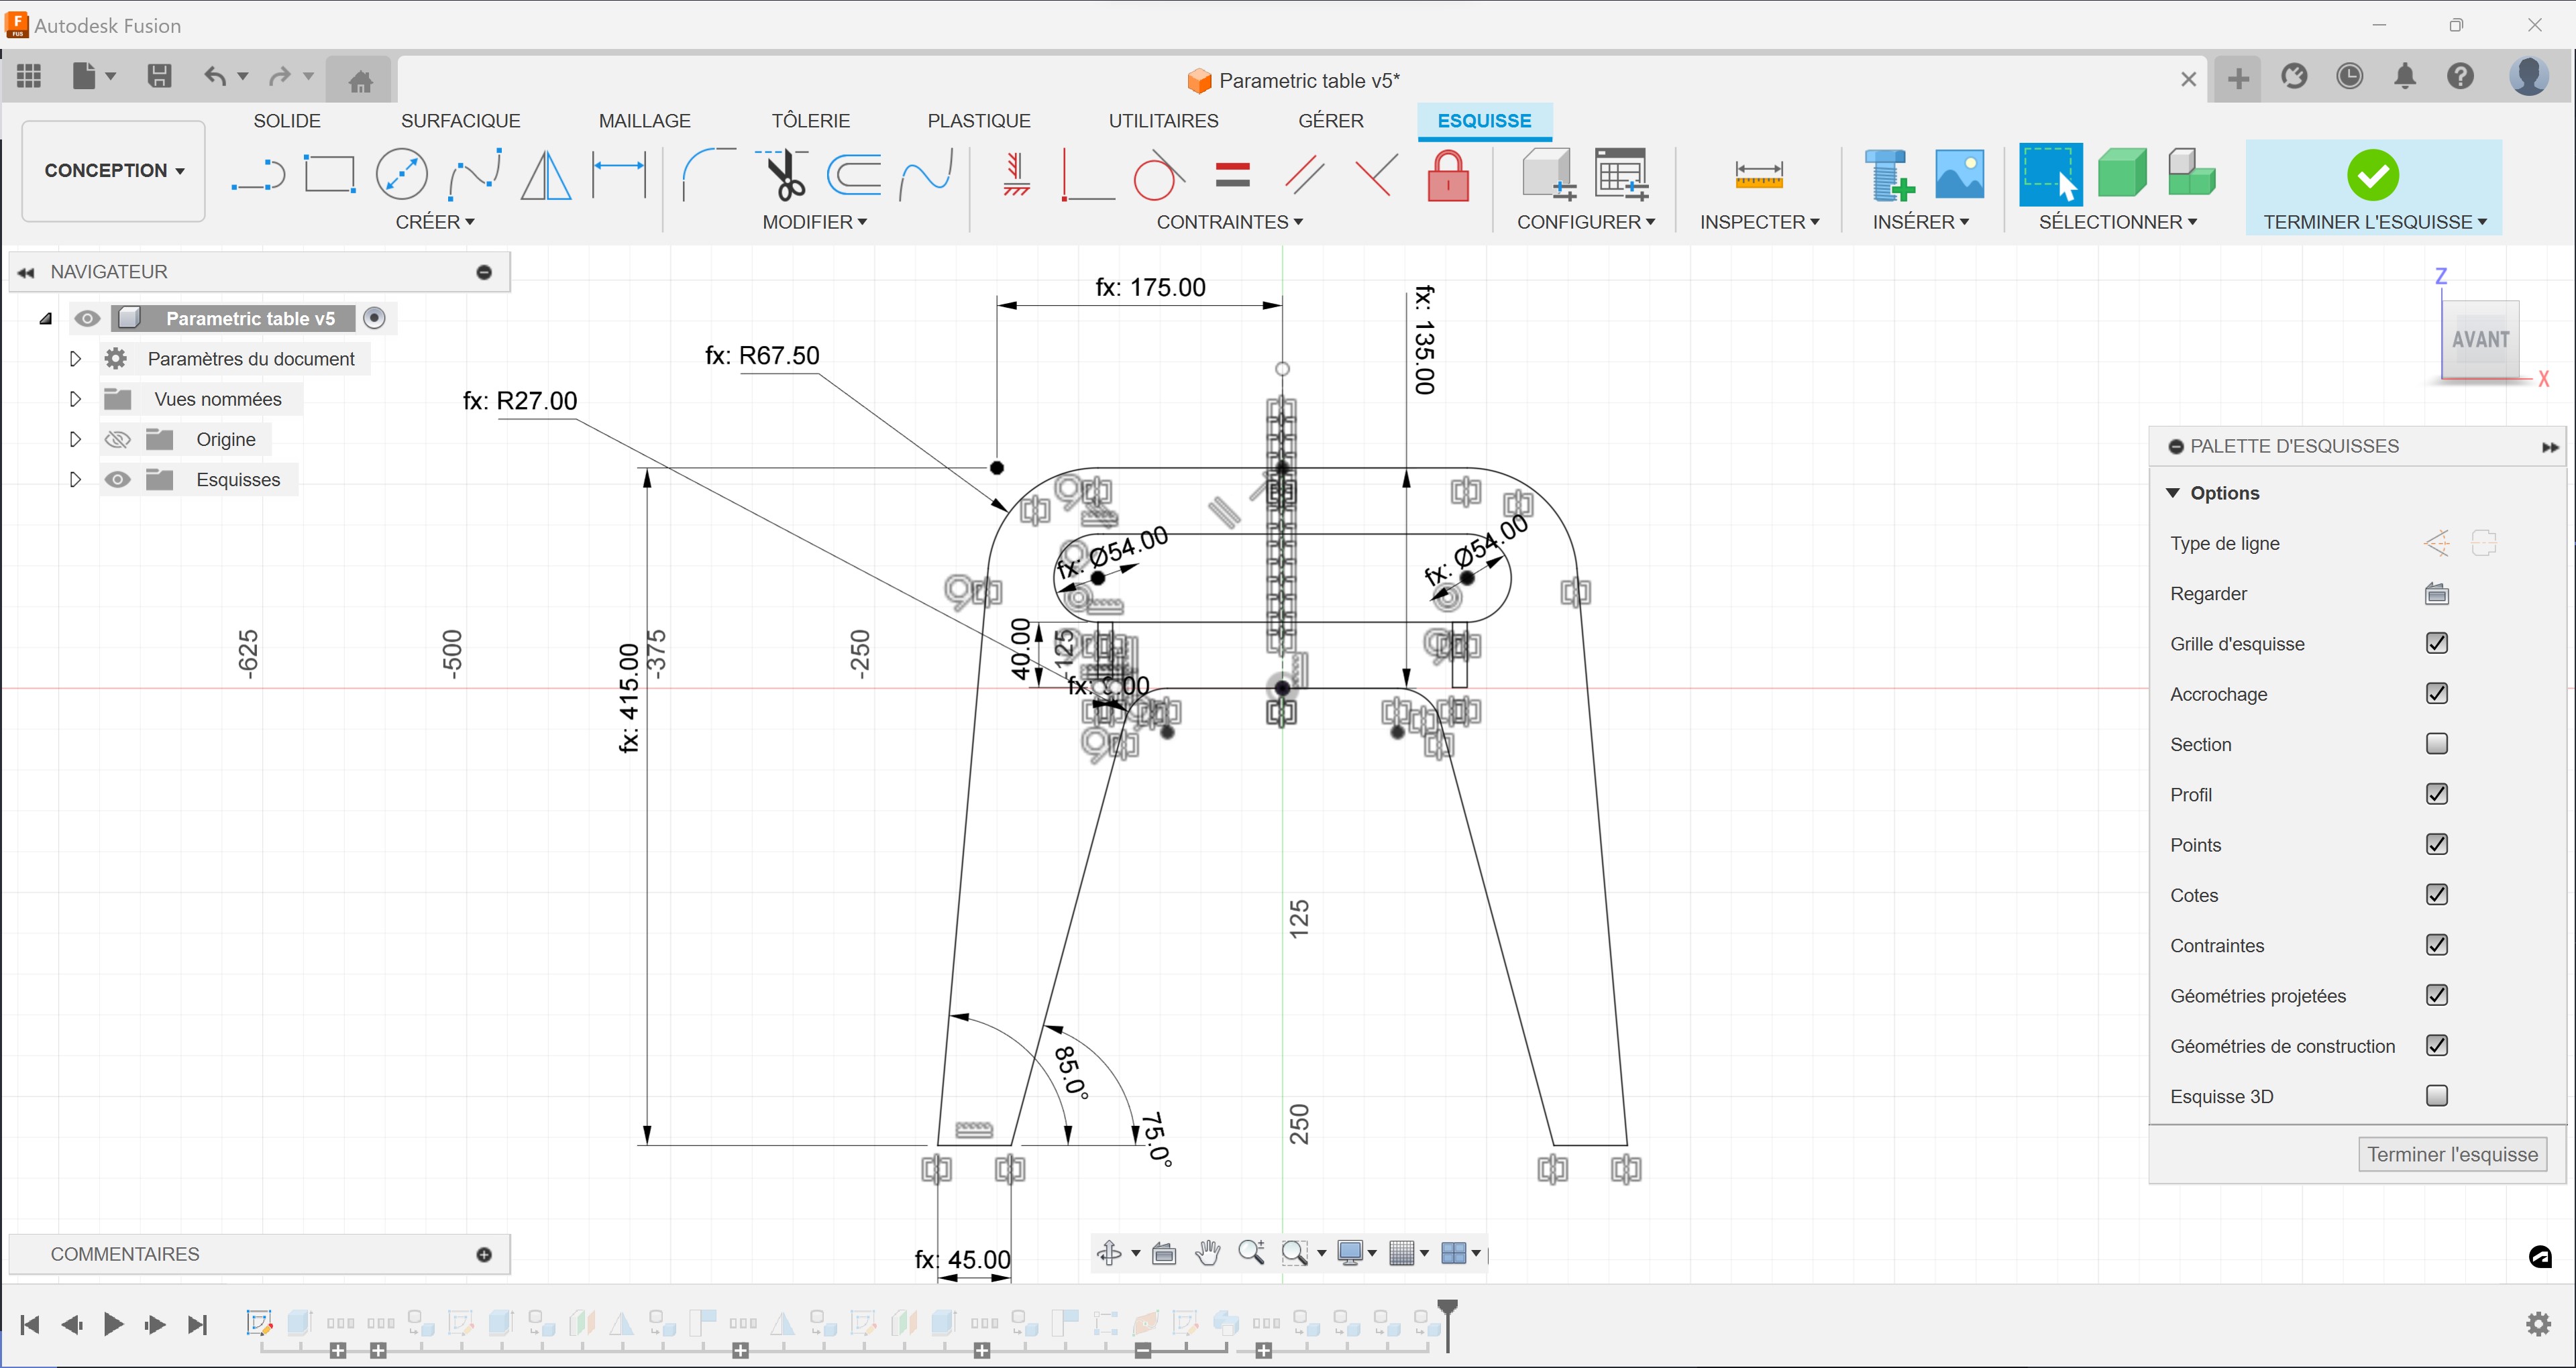Play the timeline
Viewport: 2576px width, 1368px height.
[113, 1324]
